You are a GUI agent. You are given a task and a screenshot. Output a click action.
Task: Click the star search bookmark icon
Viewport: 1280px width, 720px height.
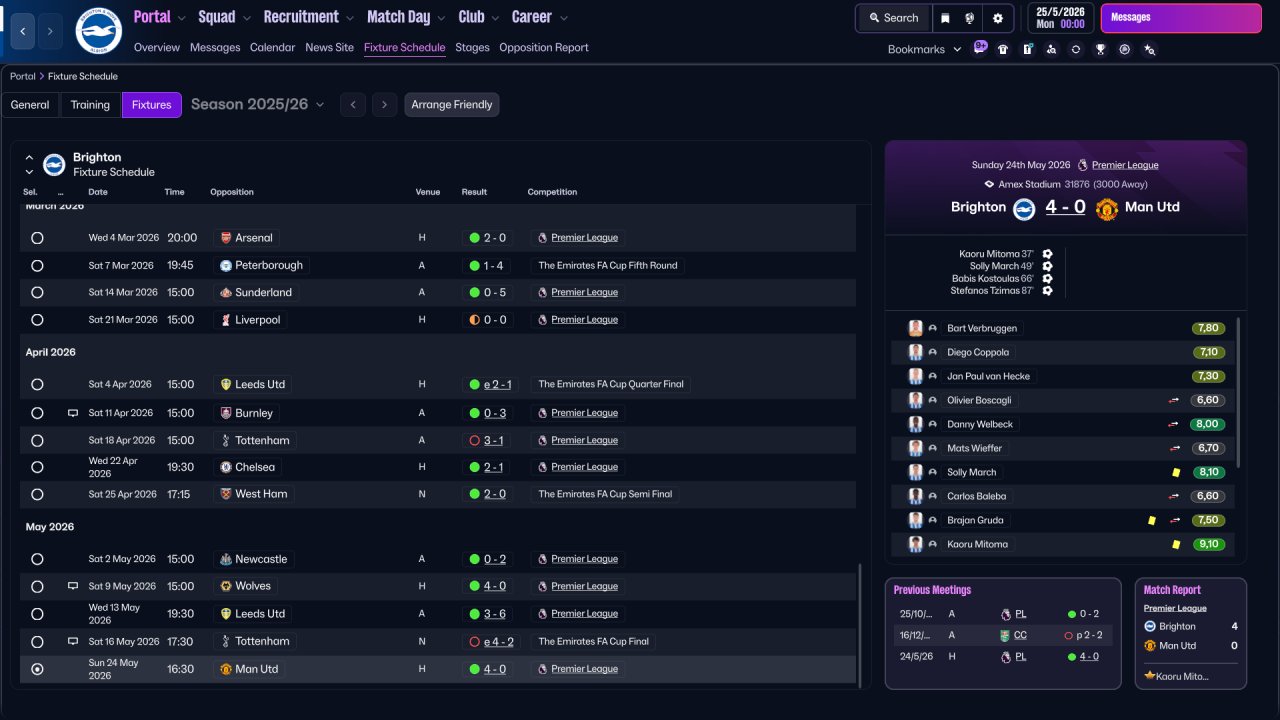pos(1149,49)
